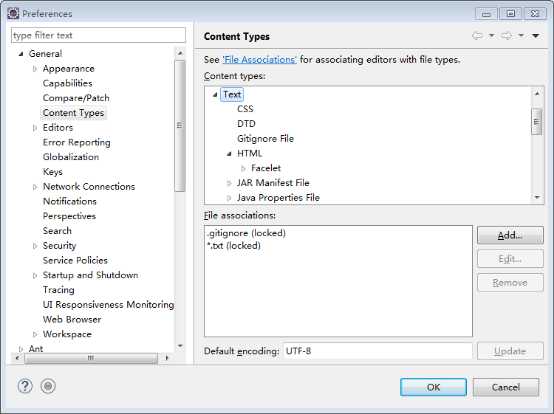554x414 pixels.
Task: Open the Tracing preference page
Action: pyautogui.click(x=59, y=290)
